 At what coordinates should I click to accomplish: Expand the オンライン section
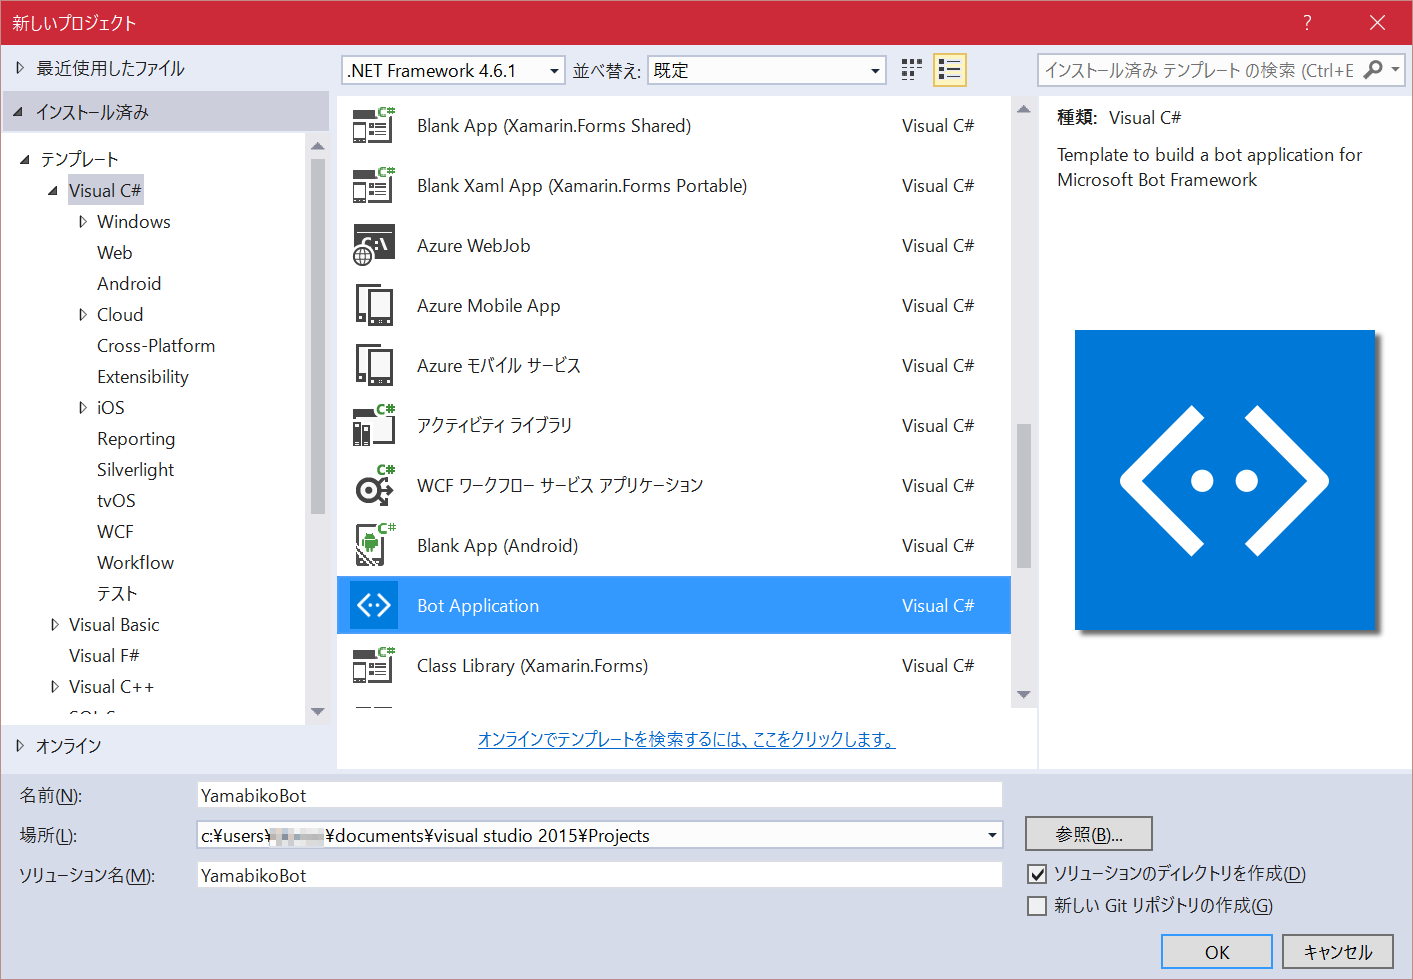pyautogui.click(x=19, y=746)
